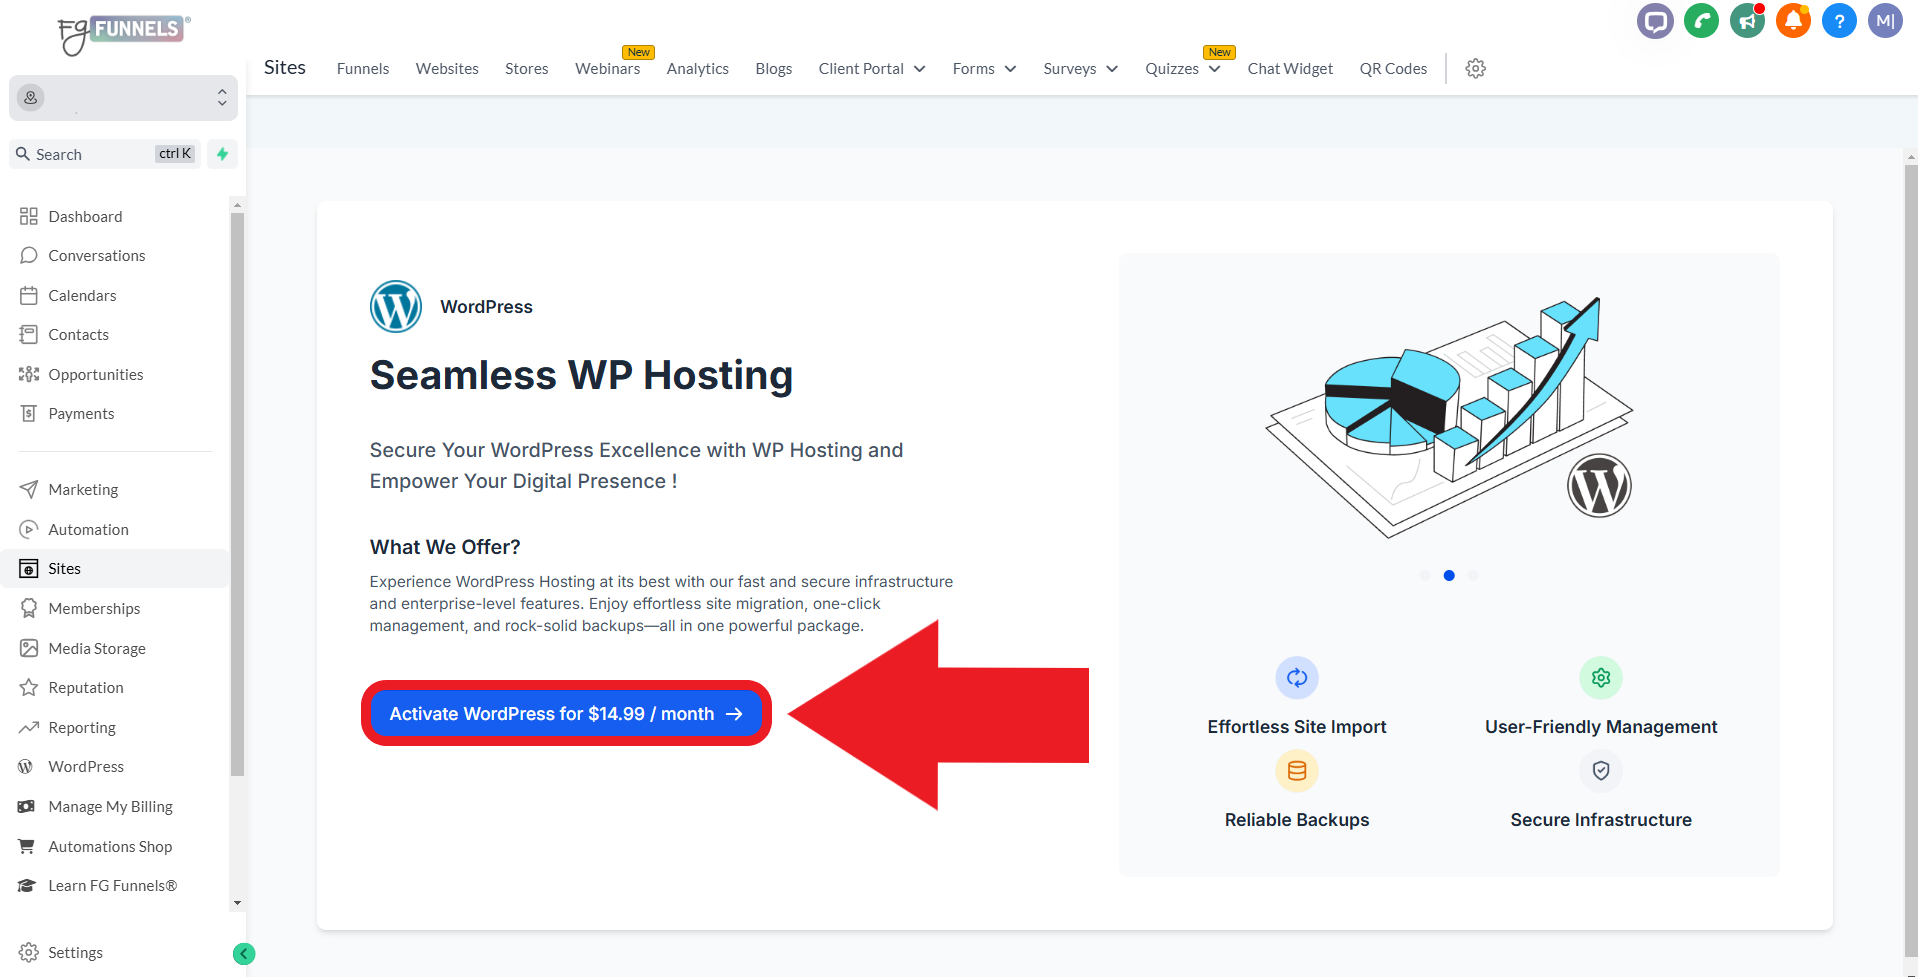This screenshot has height=977, width=1918.
Task: Click the WordPress logo icon in sidebar
Action: point(26,767)
